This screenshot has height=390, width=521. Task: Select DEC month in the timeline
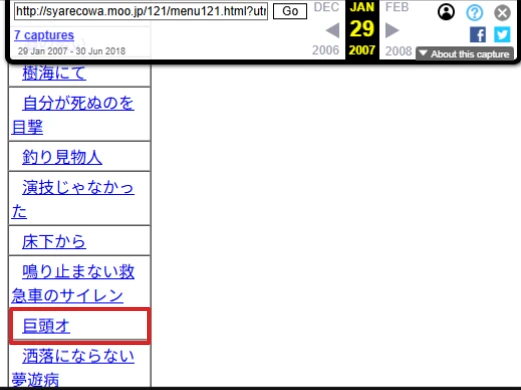(x=326, y=7)
